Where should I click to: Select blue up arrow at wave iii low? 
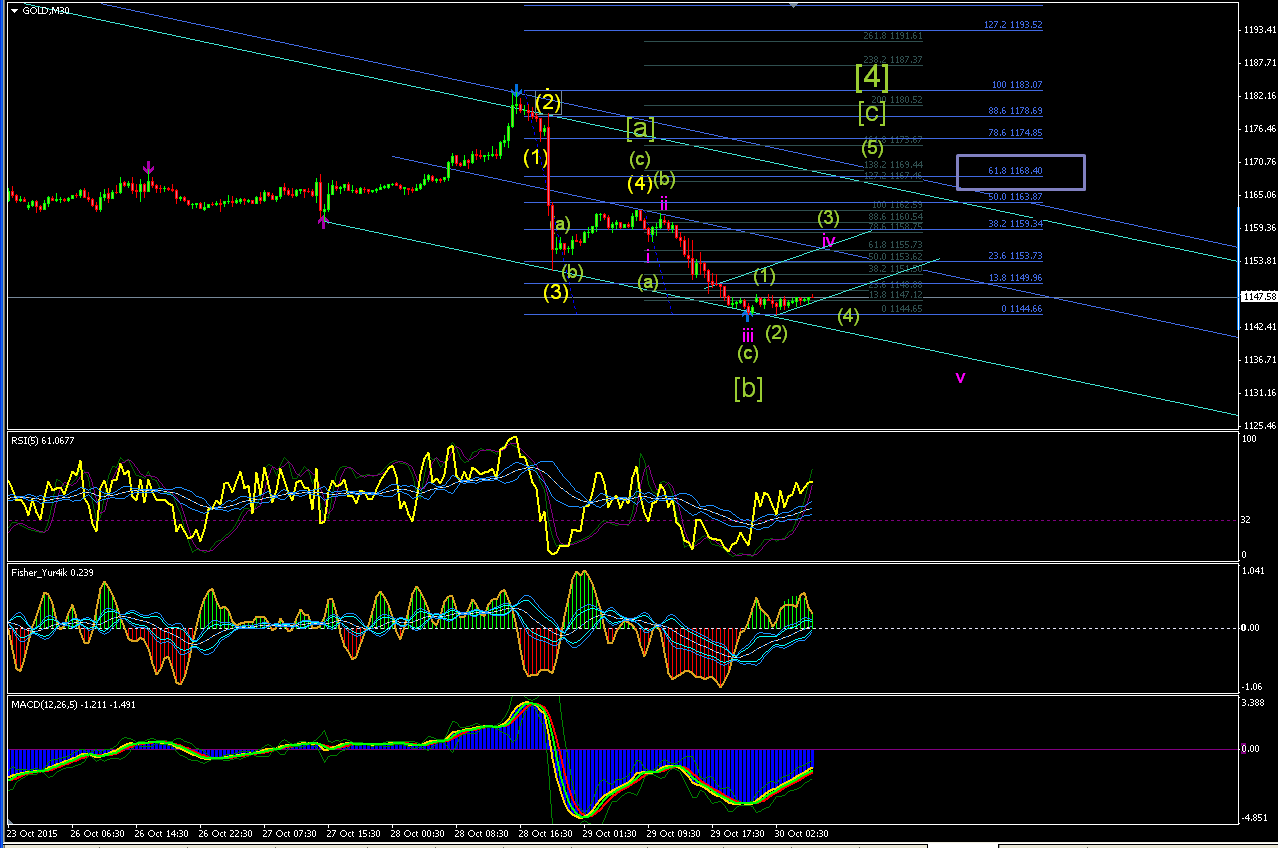(747, 315)
